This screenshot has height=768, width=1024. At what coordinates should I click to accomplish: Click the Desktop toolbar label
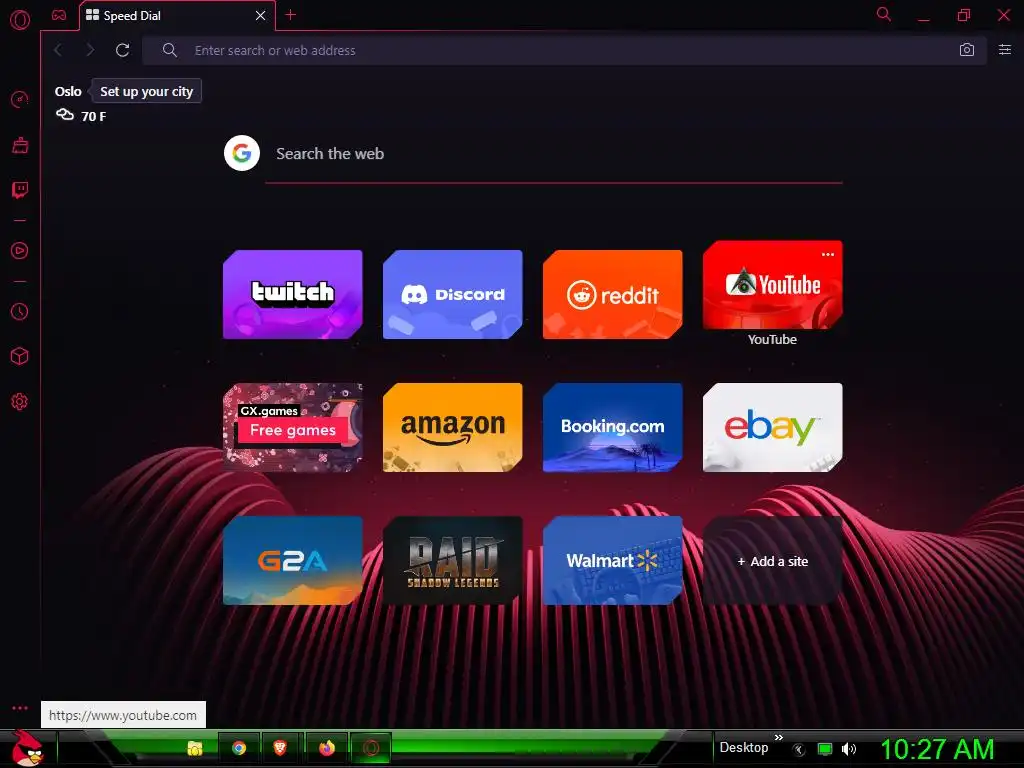(x=744, y=748)
